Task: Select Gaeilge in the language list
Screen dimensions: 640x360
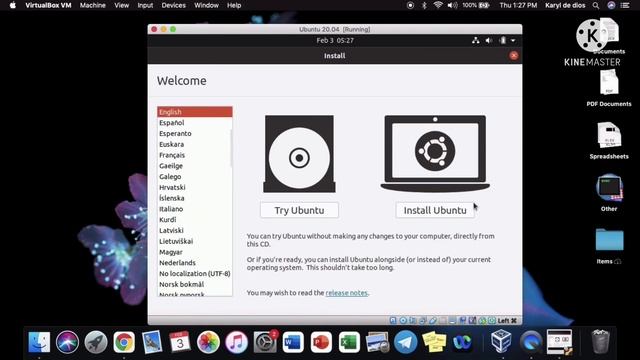Action: tap(195, 166)
